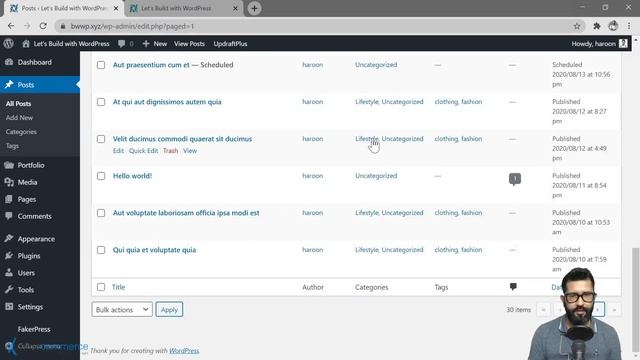Open the Chrome three-dot menu
This screenshot has width=640, height=360.
click(x=629, y=26)
